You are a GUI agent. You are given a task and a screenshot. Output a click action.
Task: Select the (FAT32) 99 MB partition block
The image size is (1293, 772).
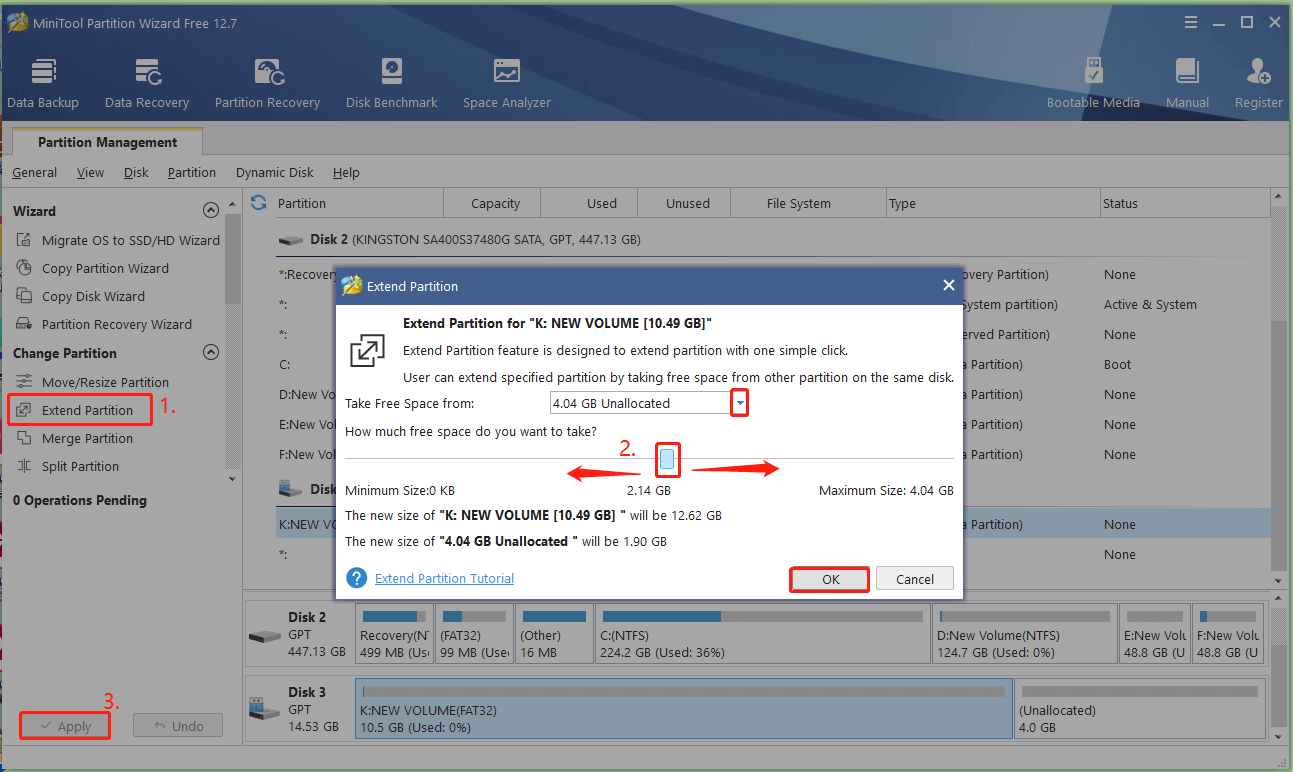click(475, 633)
